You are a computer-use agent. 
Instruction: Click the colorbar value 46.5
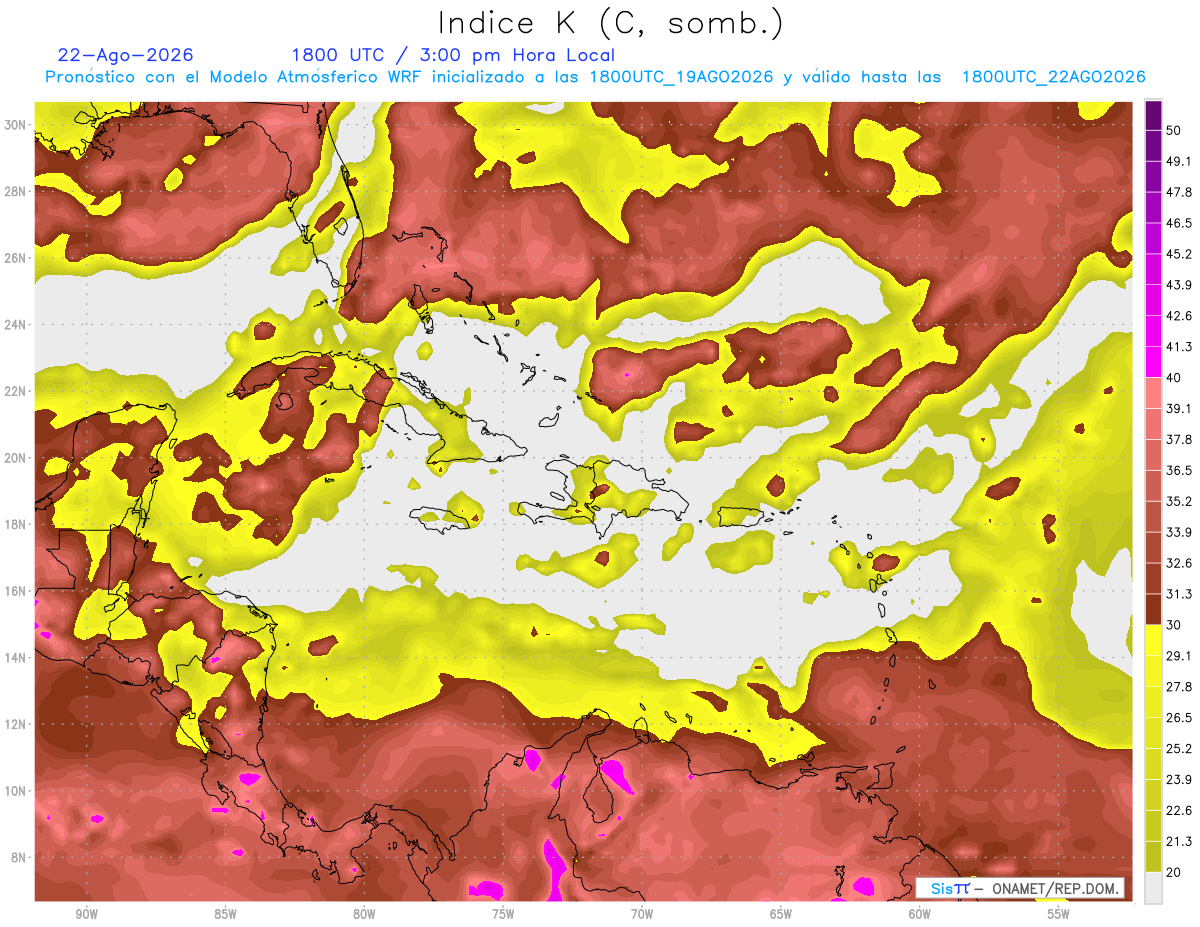click(1179, 224)
